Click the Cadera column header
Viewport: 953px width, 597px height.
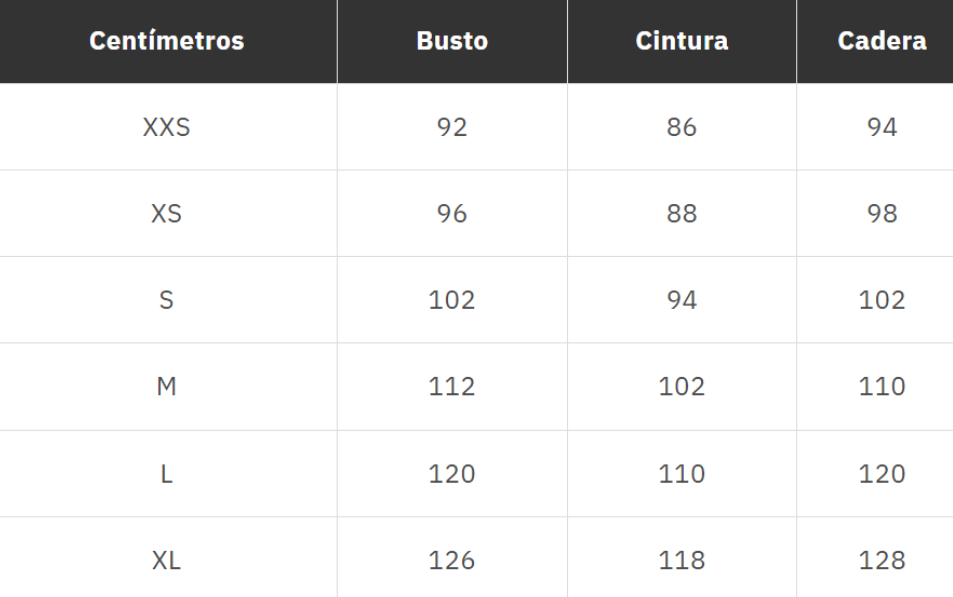click(881, 41)
